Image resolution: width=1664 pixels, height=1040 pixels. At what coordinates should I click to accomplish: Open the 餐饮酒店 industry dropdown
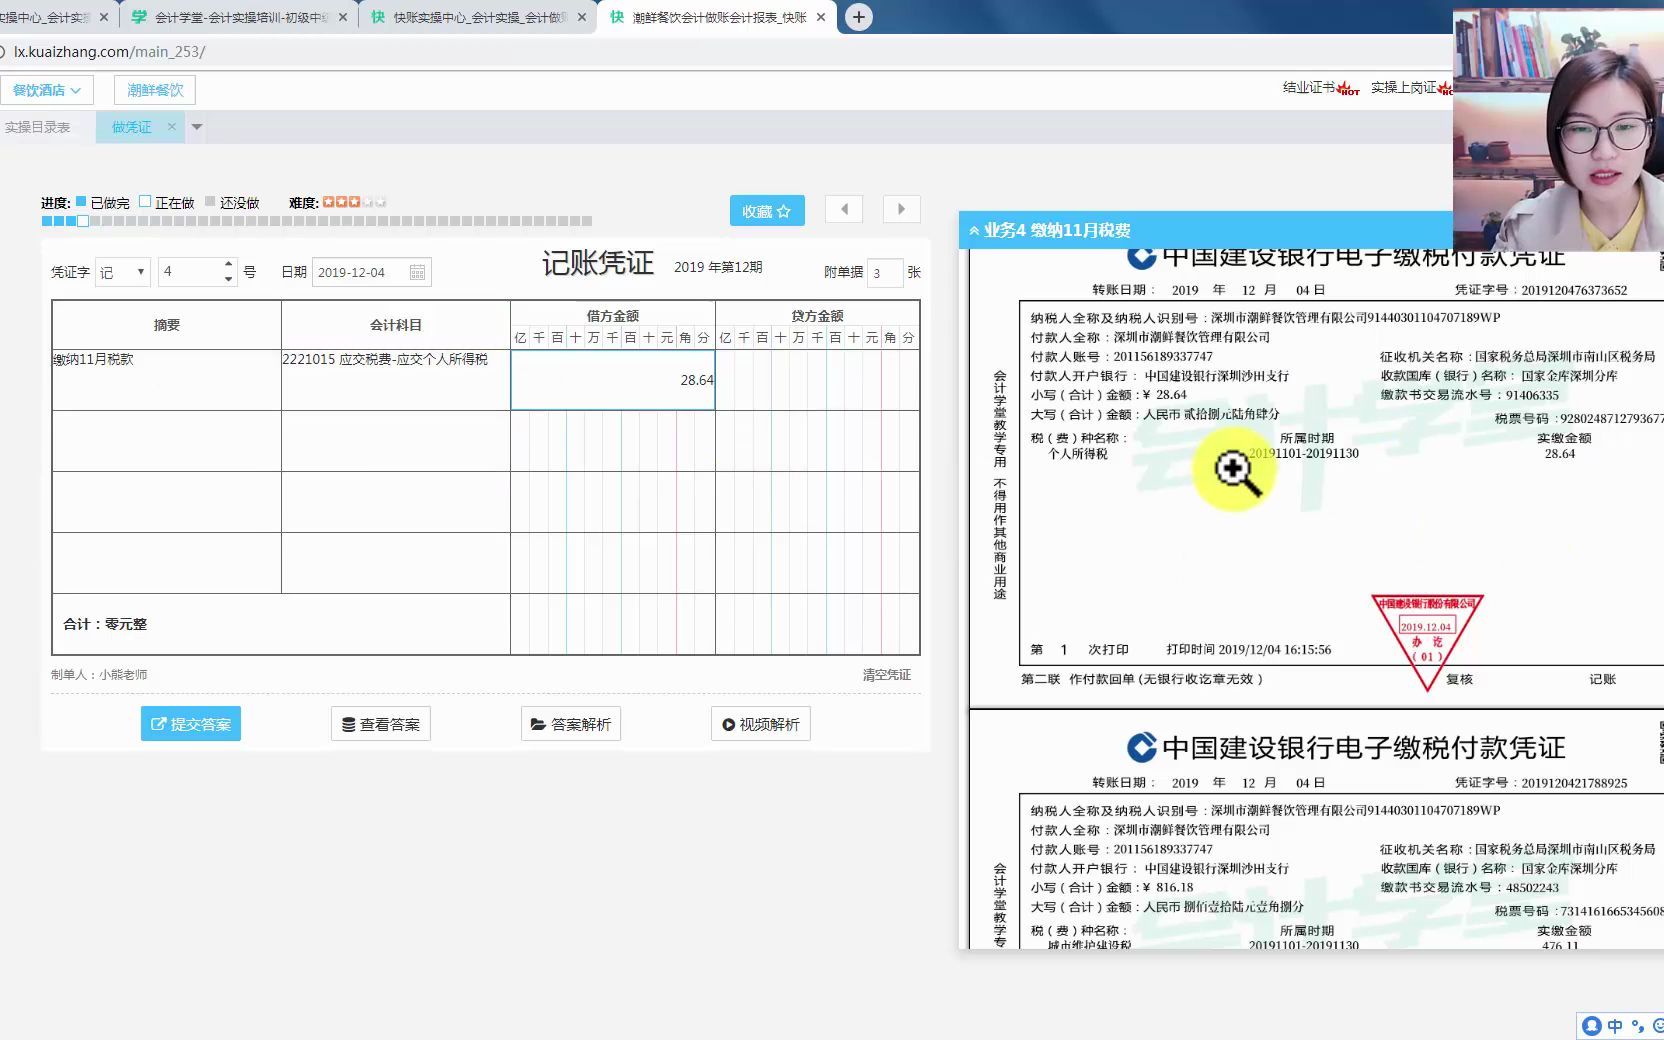click(x=47, y=90)
